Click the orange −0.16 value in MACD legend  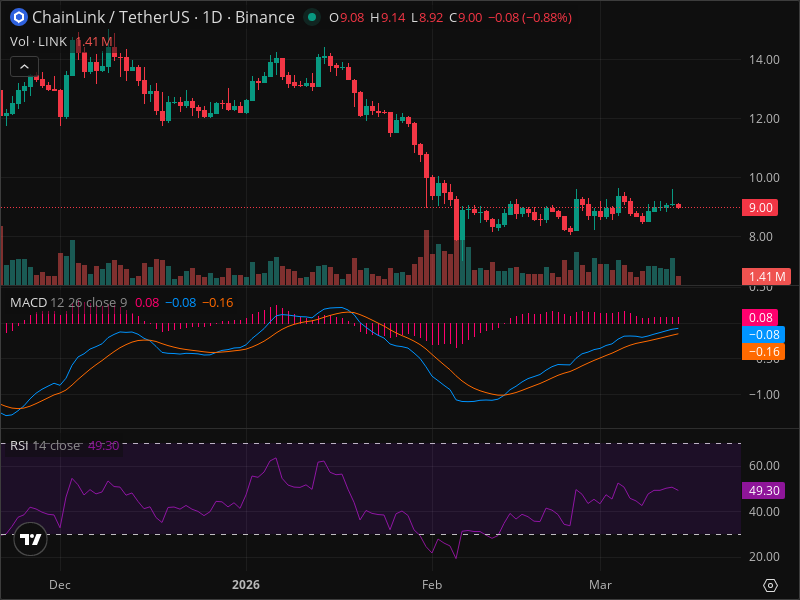click(218, 303)
